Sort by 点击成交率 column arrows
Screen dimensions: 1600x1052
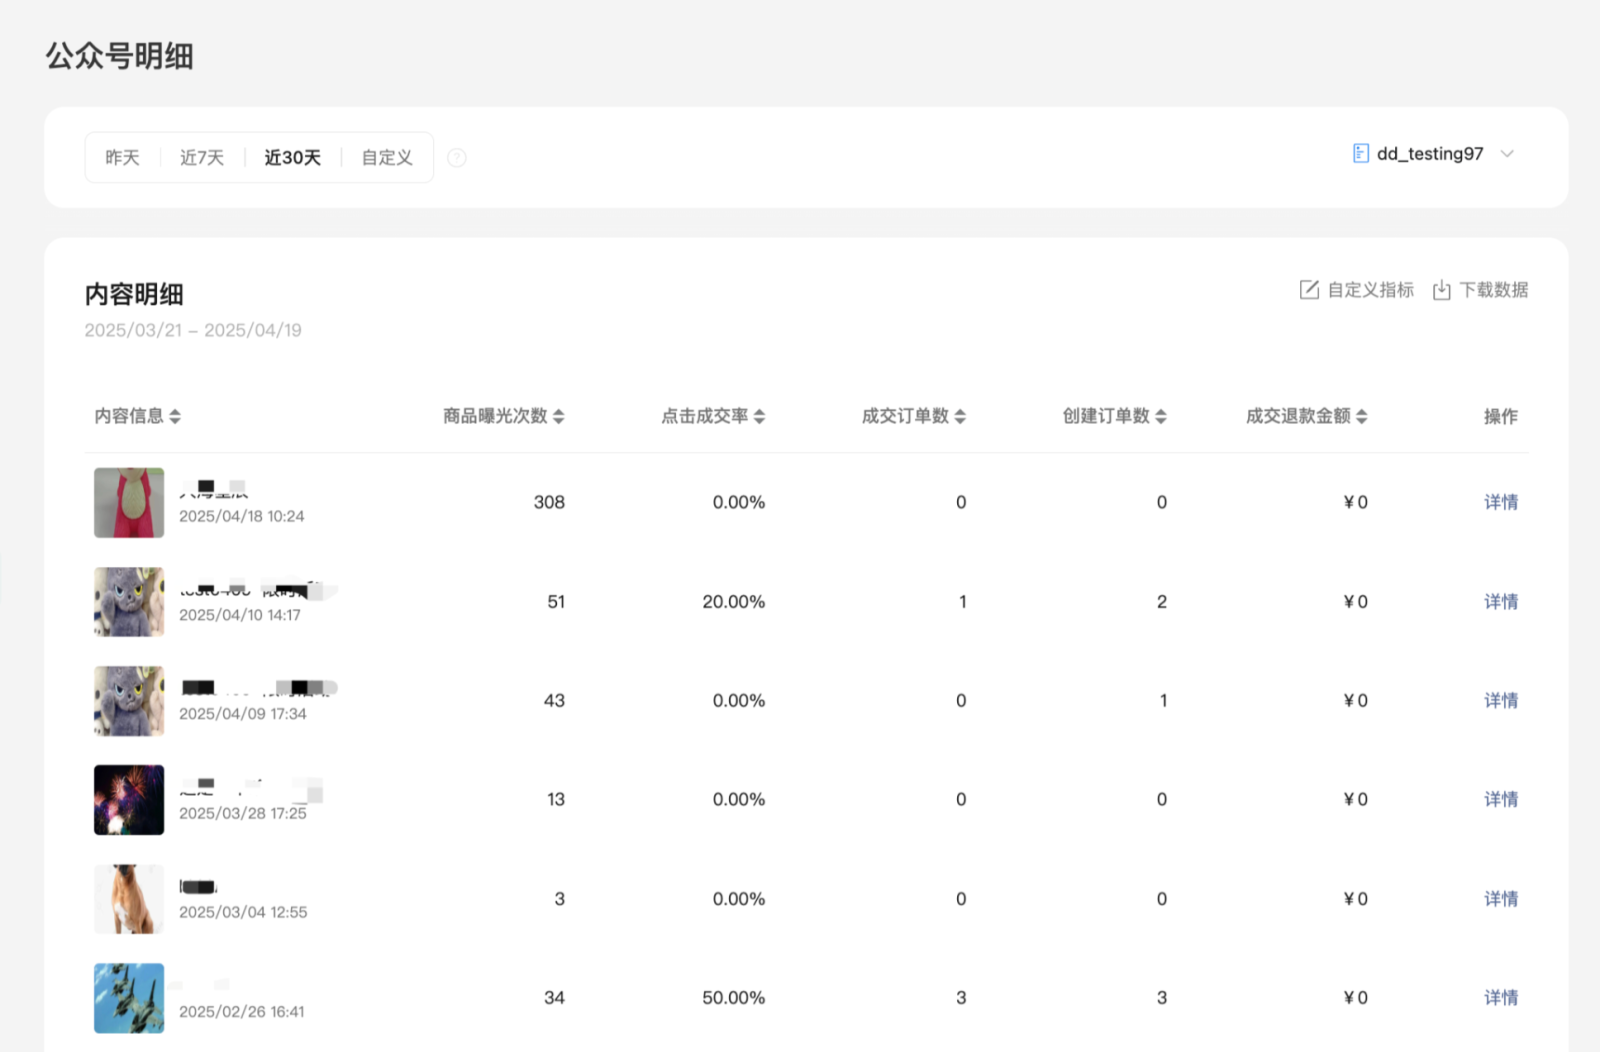759,416
